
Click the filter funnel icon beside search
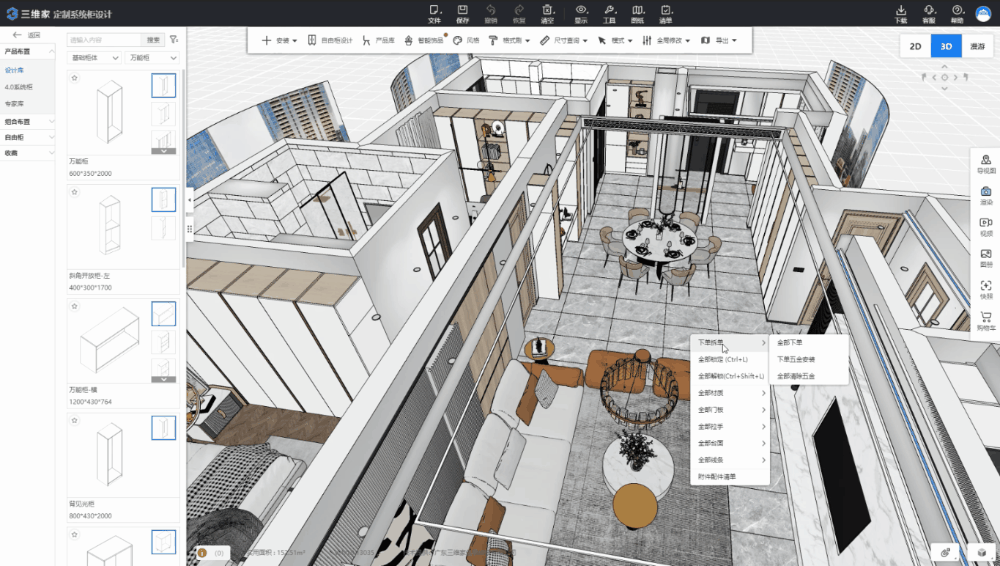coord(174,40)
